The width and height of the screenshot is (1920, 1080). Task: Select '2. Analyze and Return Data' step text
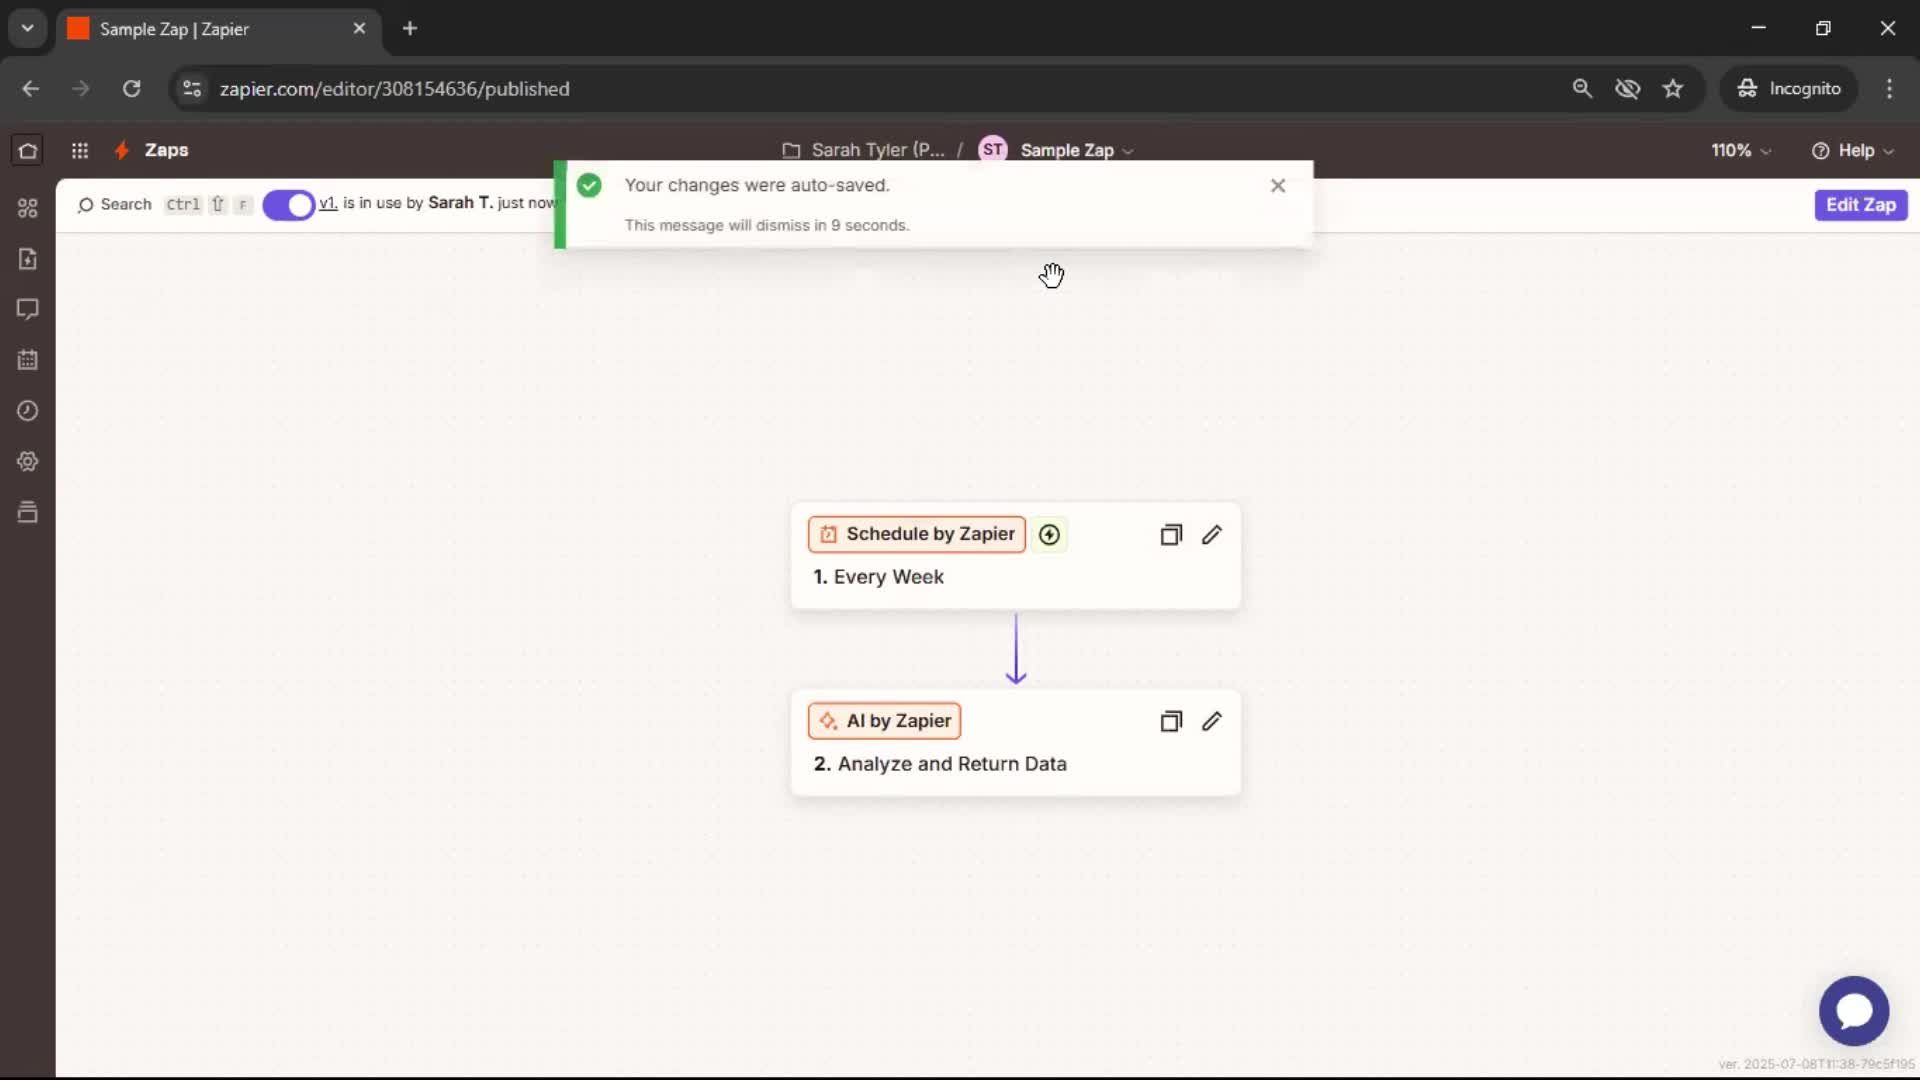940,764
